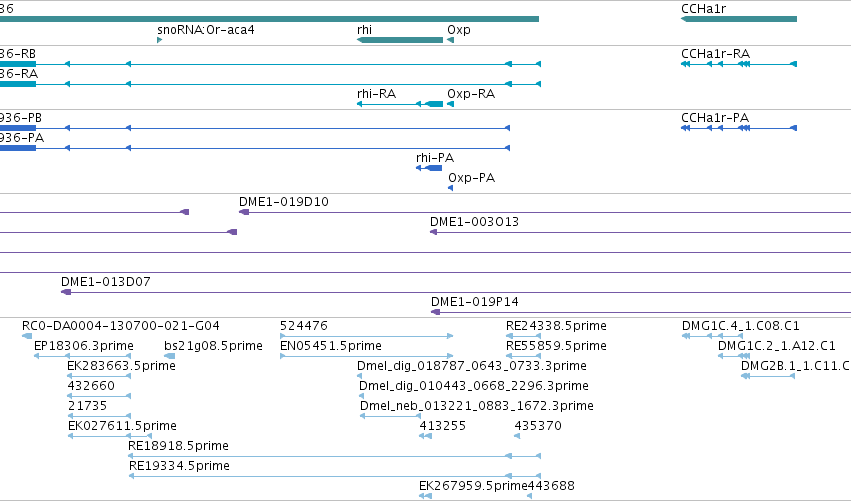Select the snoRNA:Or-aca4 gene marker

coord(160,40)
